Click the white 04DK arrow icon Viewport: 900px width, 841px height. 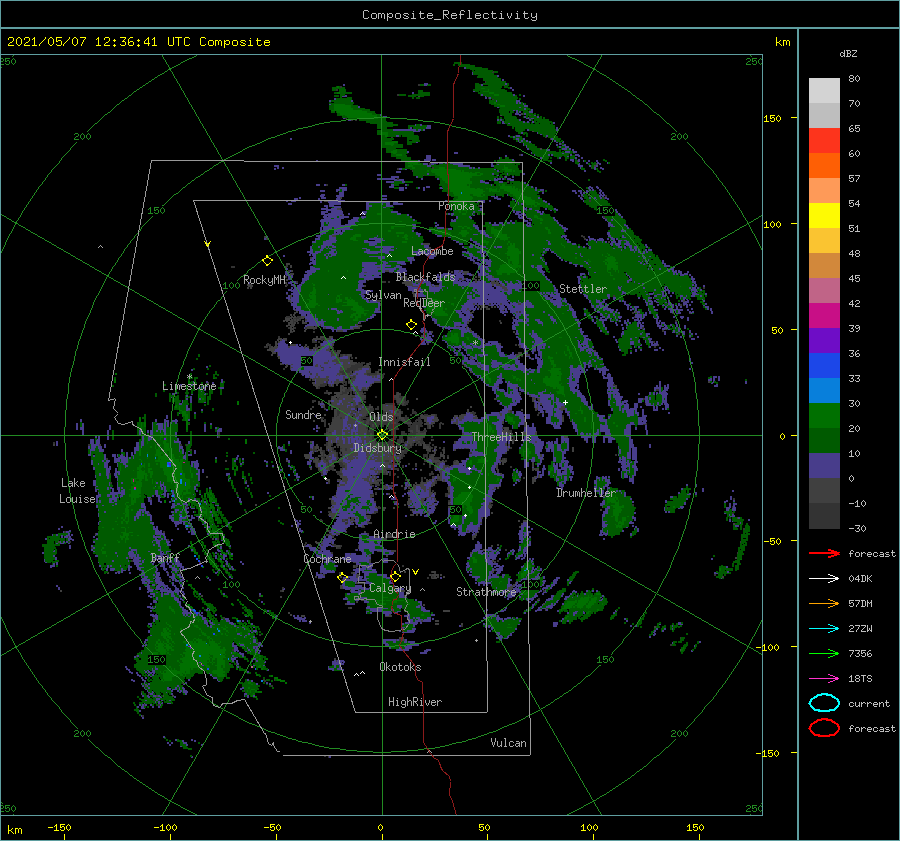point(824,579)
